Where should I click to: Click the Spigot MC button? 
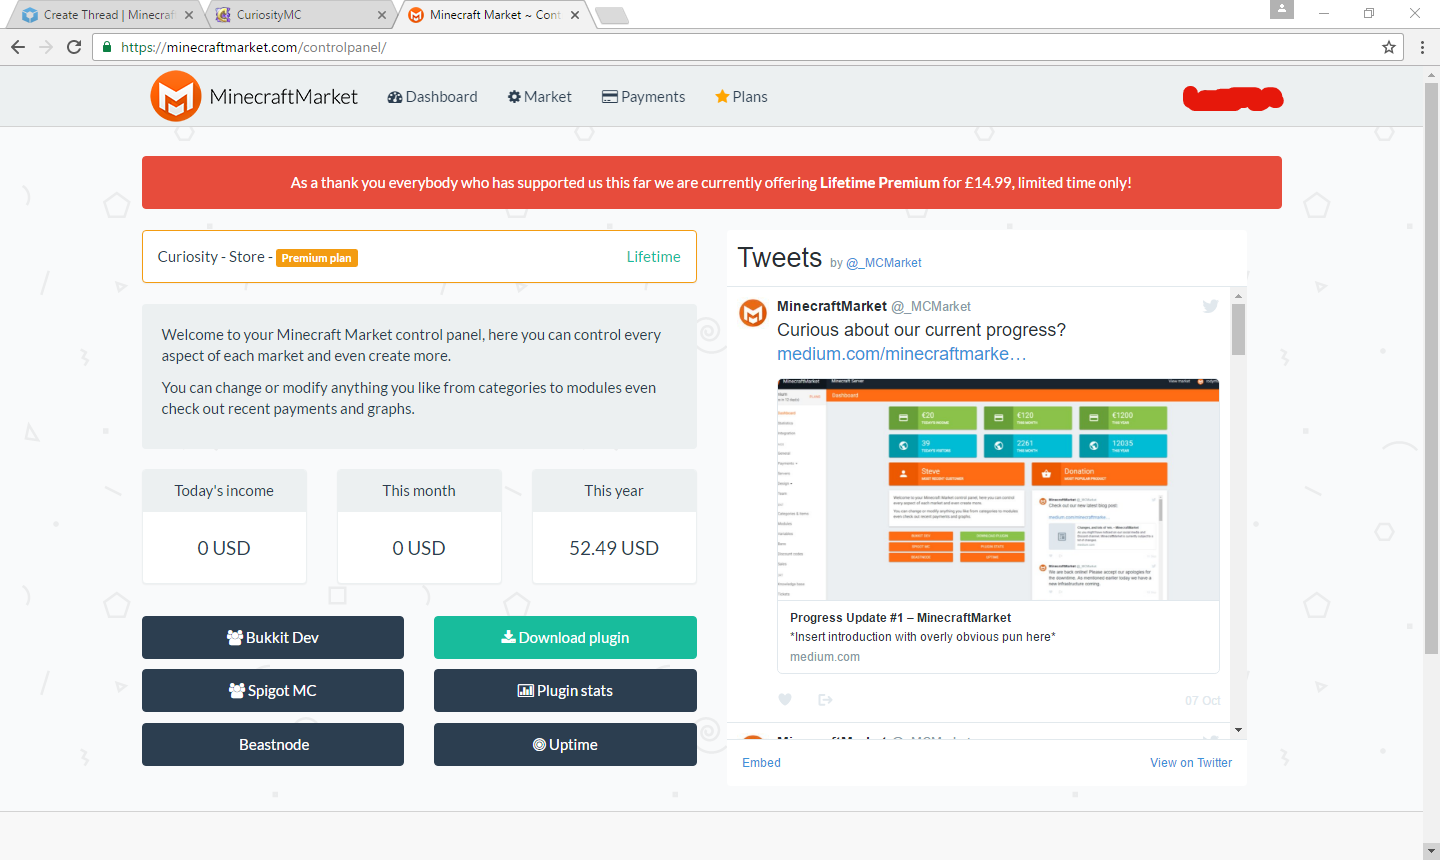click(x=273, y=691)
